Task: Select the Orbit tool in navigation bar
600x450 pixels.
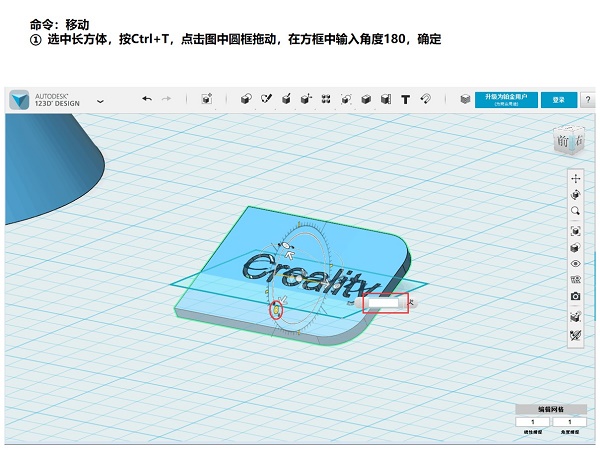Action: pyautogui.click(x=576, y=195)
